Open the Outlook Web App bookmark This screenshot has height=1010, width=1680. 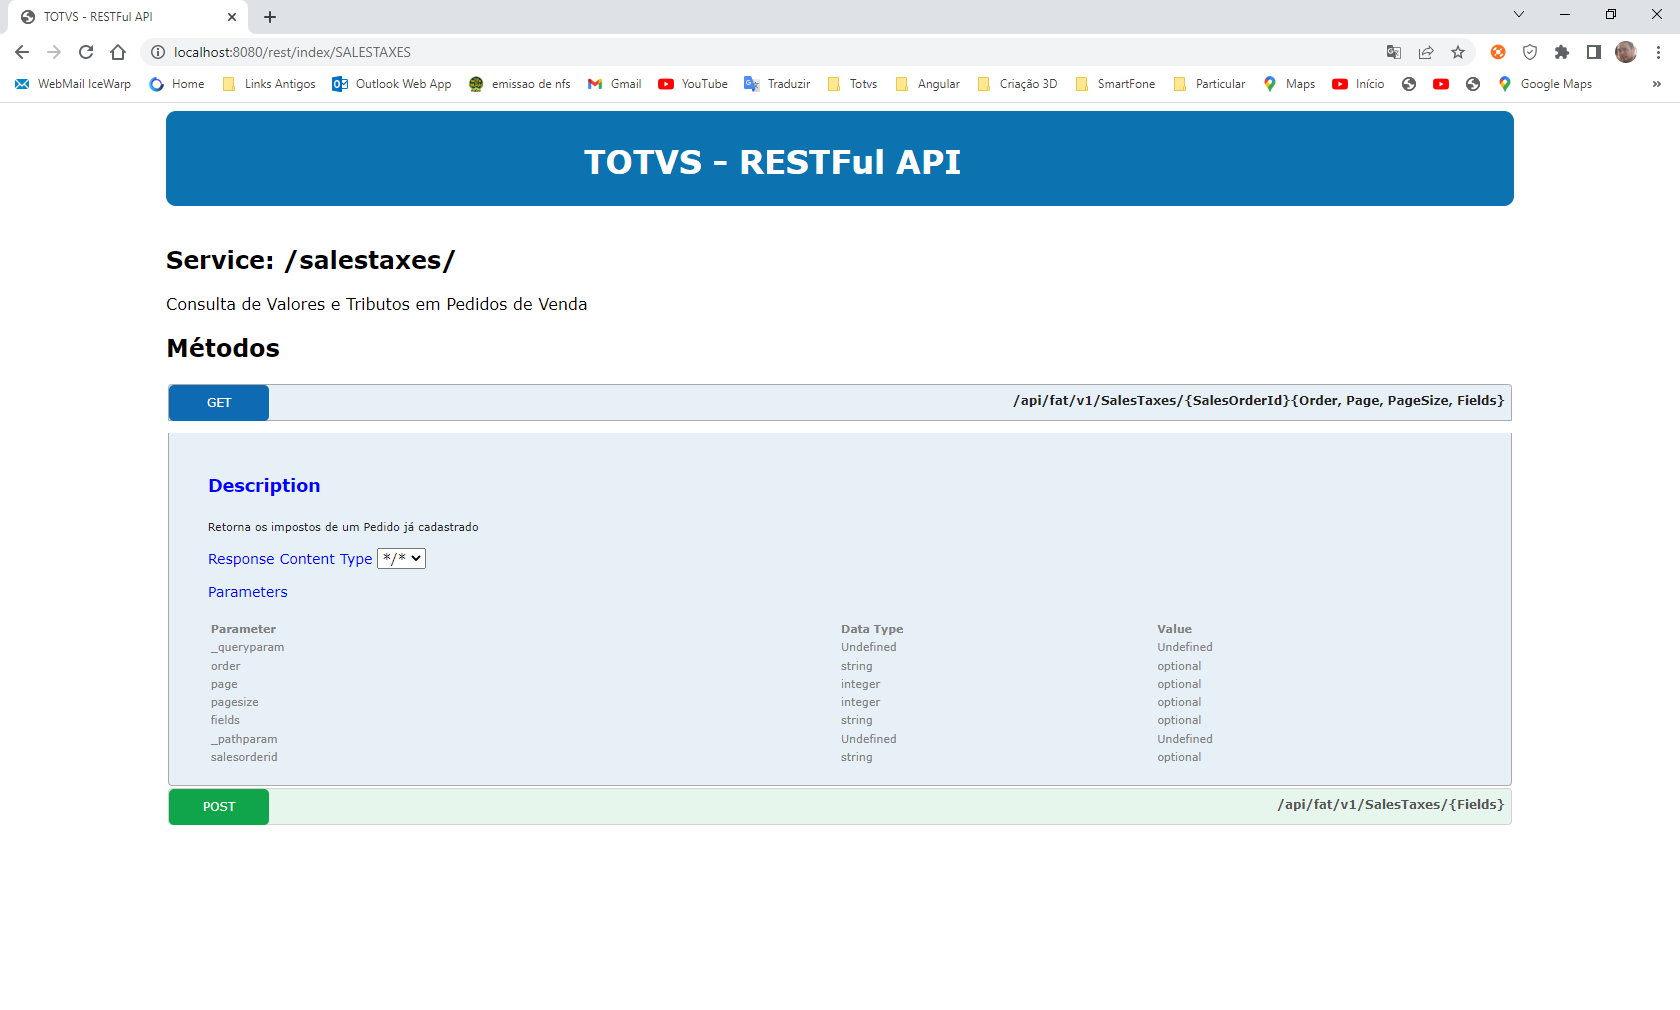(392, 84)
